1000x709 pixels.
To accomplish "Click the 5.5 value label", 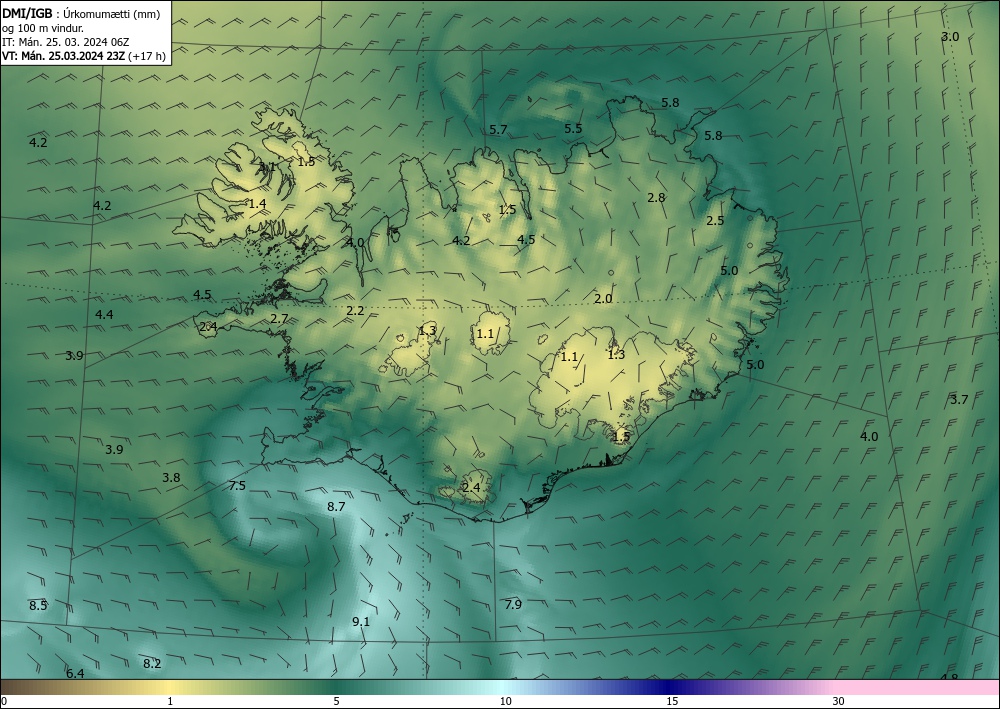I will [573, 128].
